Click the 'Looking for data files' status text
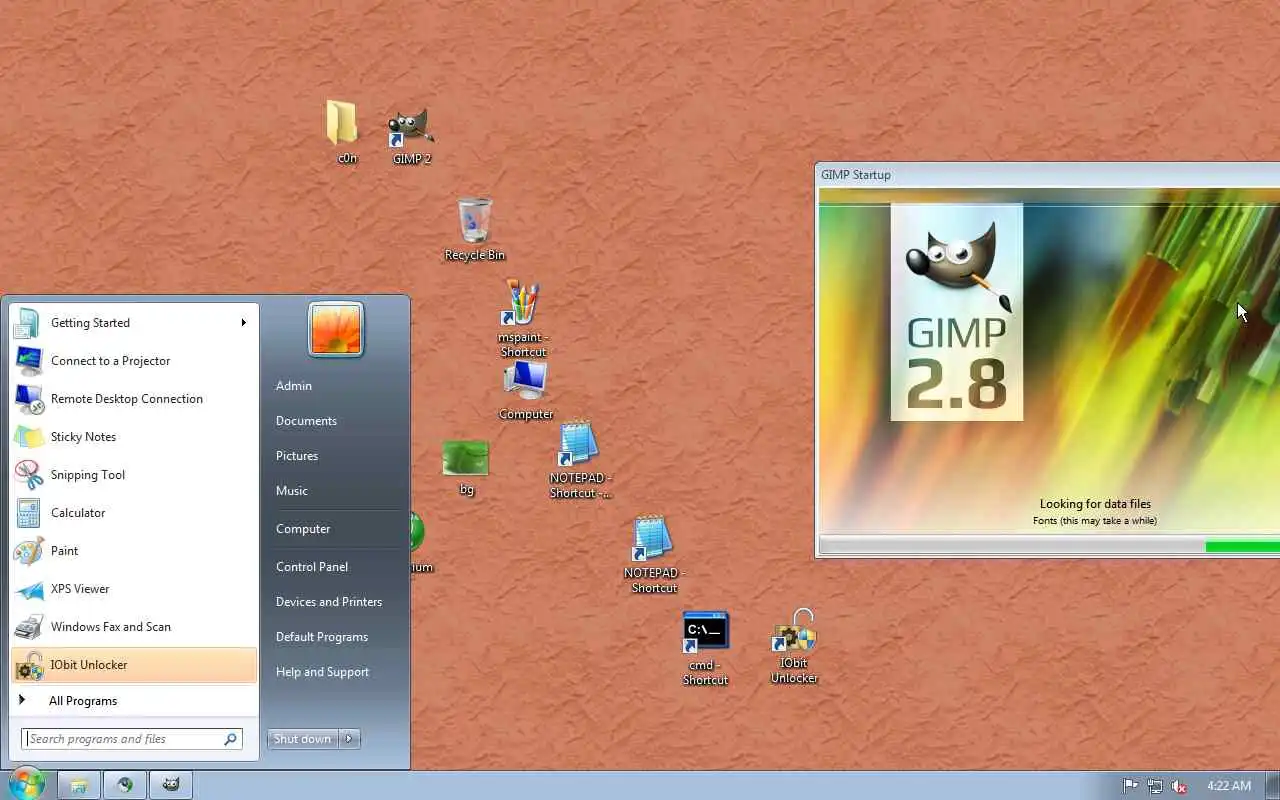 [x=1095, y=504]
